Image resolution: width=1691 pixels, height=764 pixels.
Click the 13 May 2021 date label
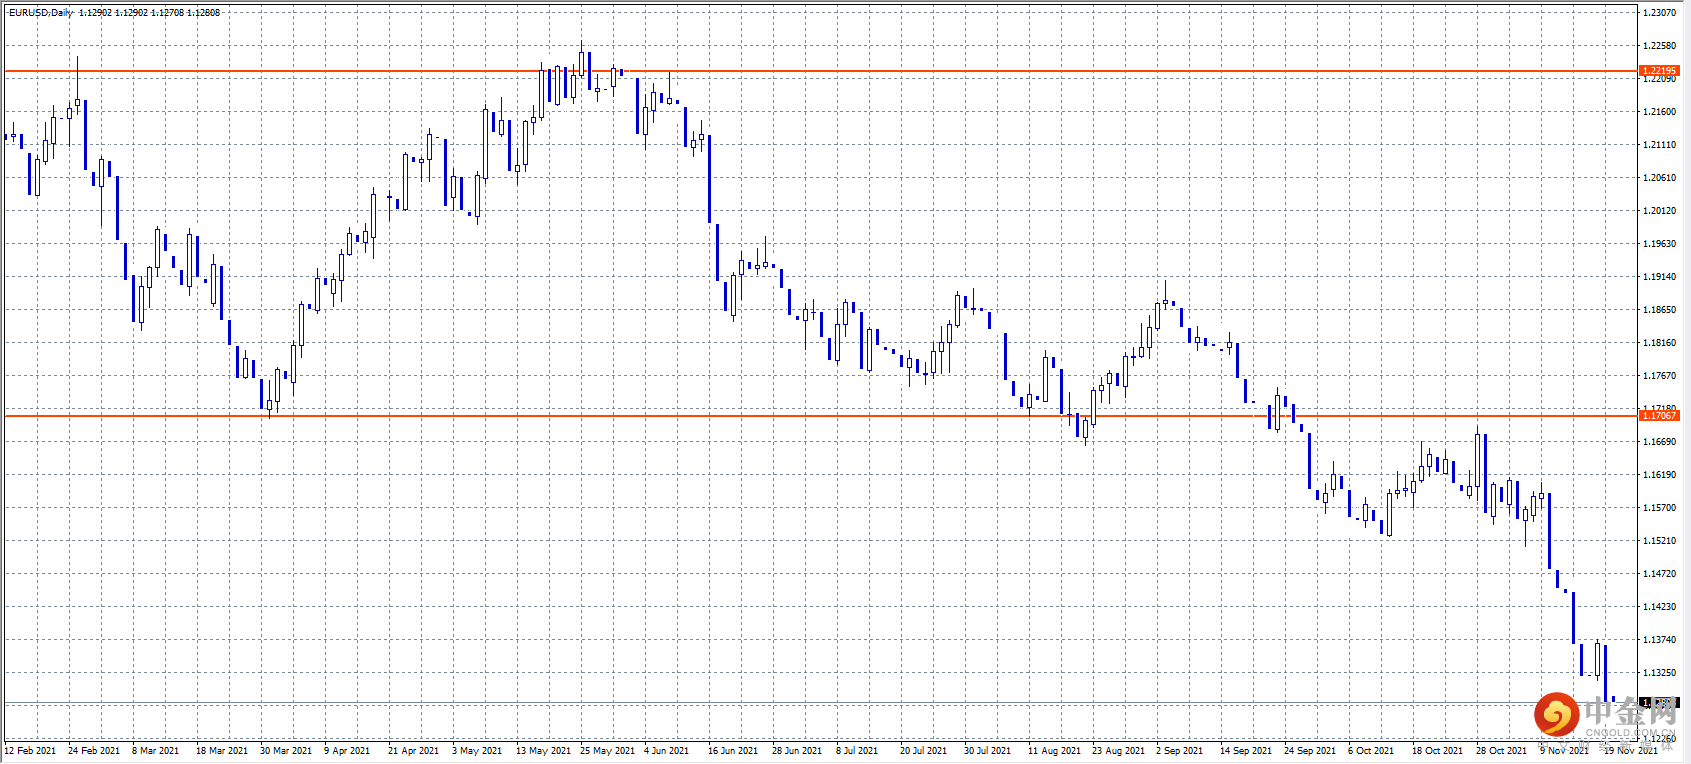click(x=543, y=751)
